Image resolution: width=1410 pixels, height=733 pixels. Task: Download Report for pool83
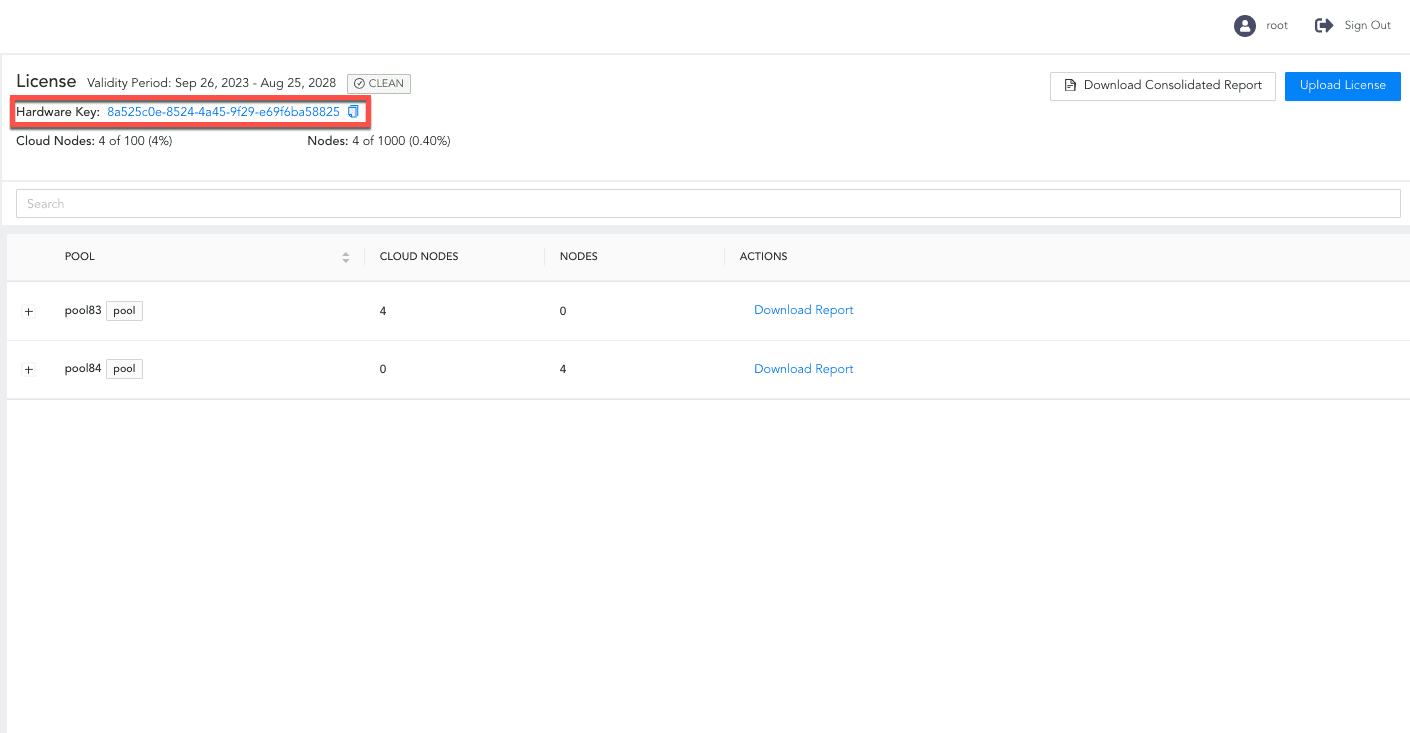[803, 310]
